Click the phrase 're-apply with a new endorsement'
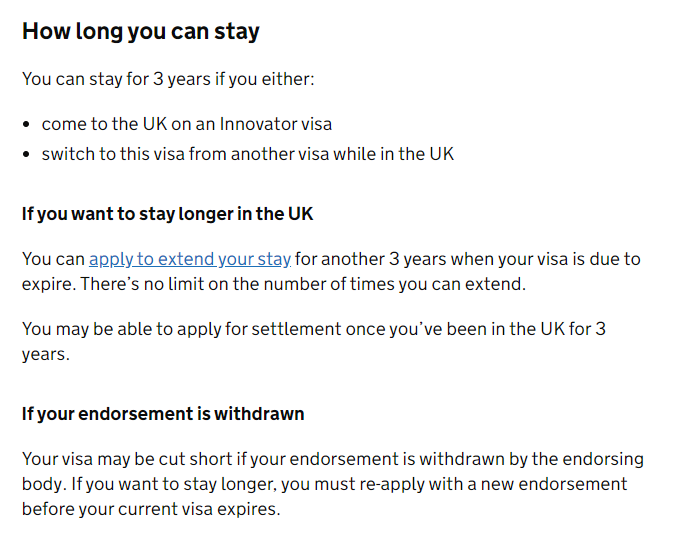This screenshot has width=676, height=537. (493, 484)
